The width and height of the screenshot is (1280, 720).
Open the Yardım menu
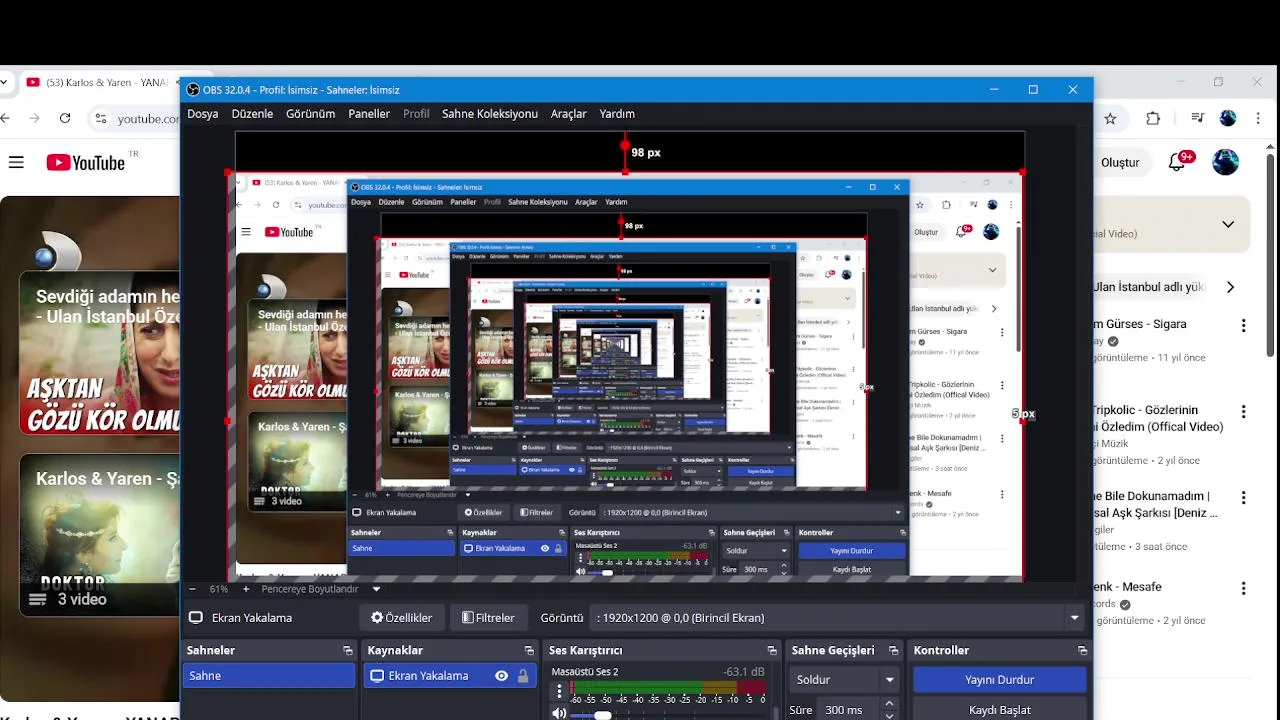[x=617, y=114]
